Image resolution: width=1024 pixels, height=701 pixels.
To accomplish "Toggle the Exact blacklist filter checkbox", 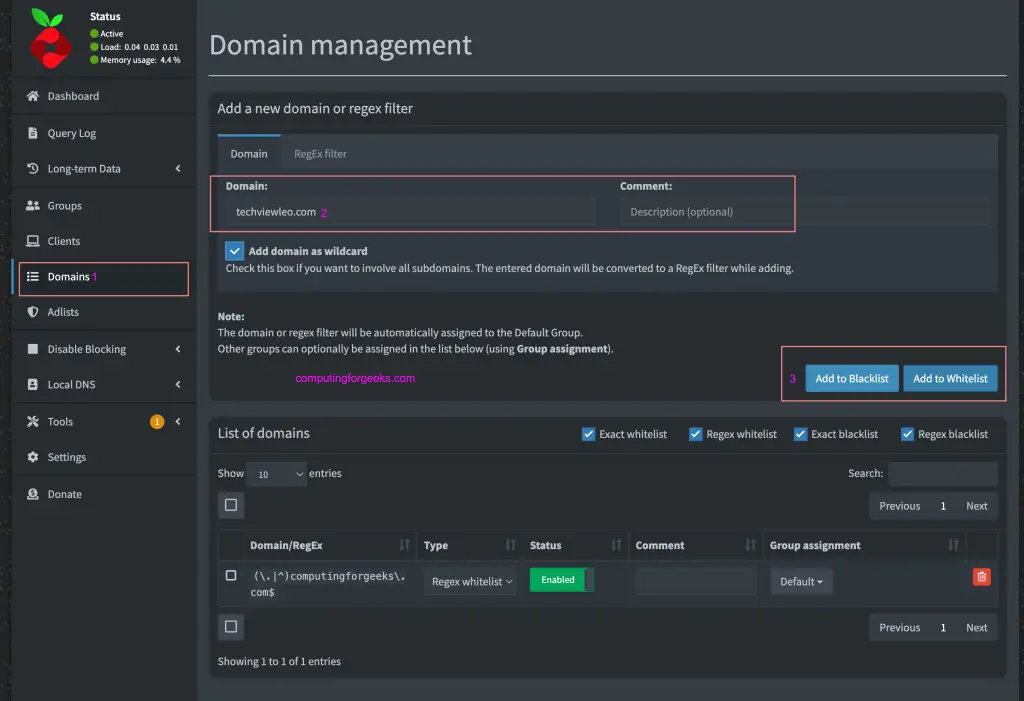I will tap(800, 434).
